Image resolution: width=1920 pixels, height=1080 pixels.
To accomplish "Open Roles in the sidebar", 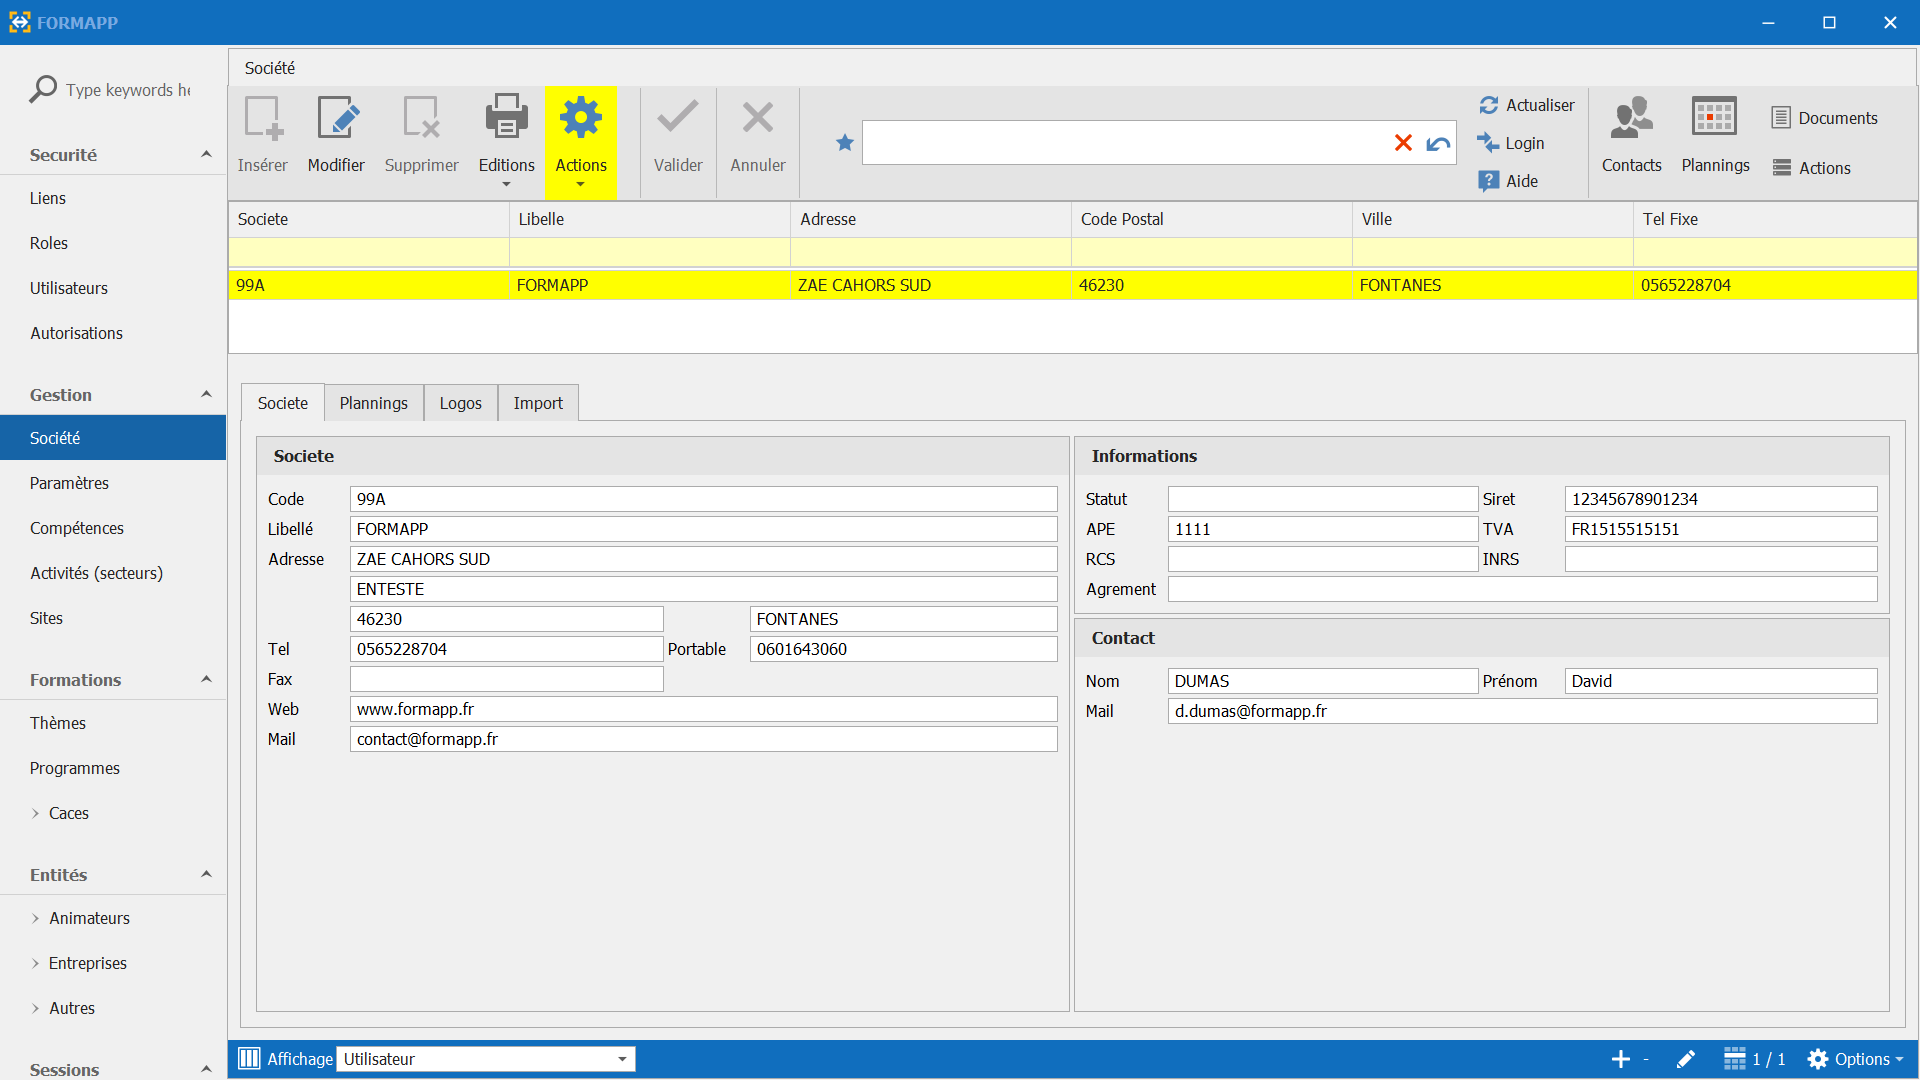I will (113, 243).
